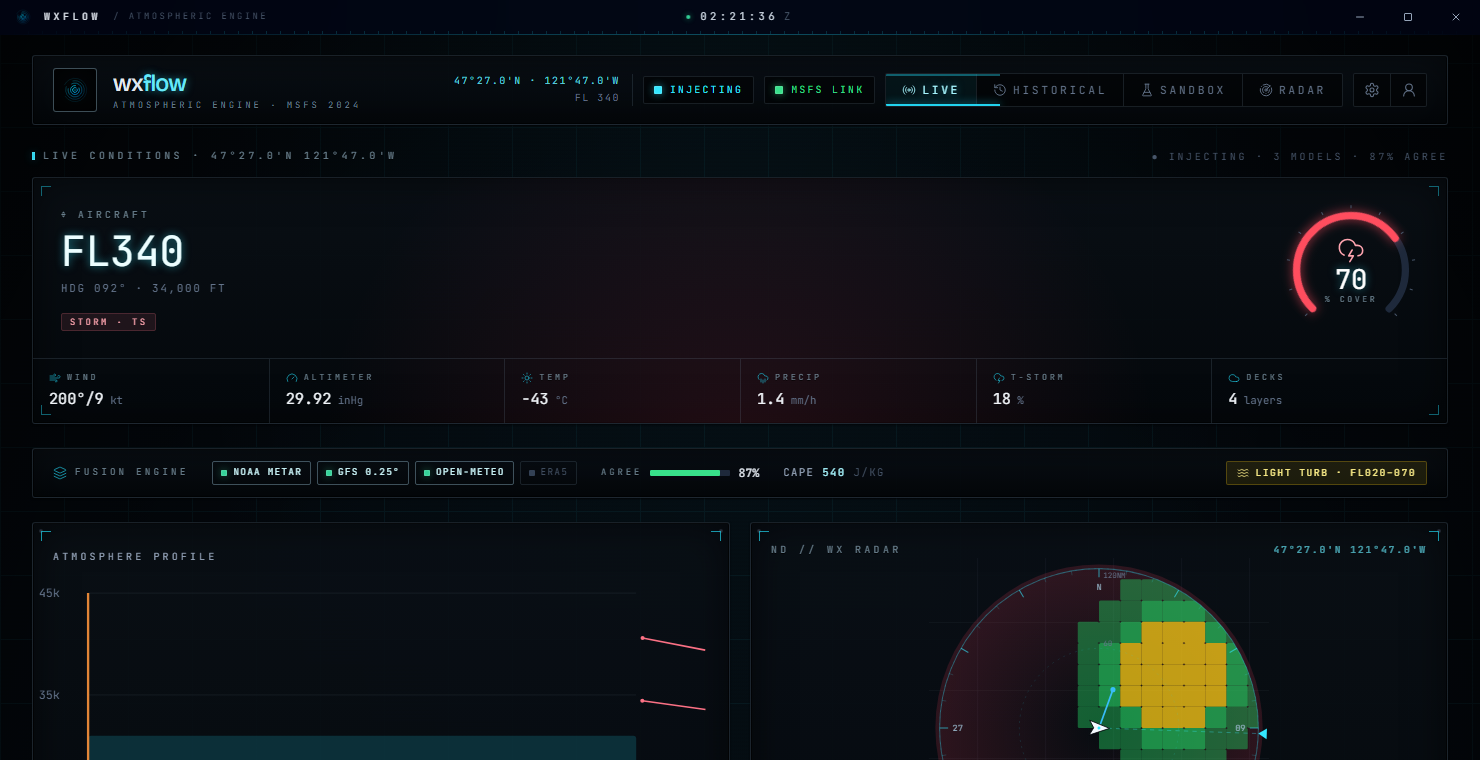Click the "87%" next to the AGREE bar
The image size is (1480, 760).
click(749, 473)
